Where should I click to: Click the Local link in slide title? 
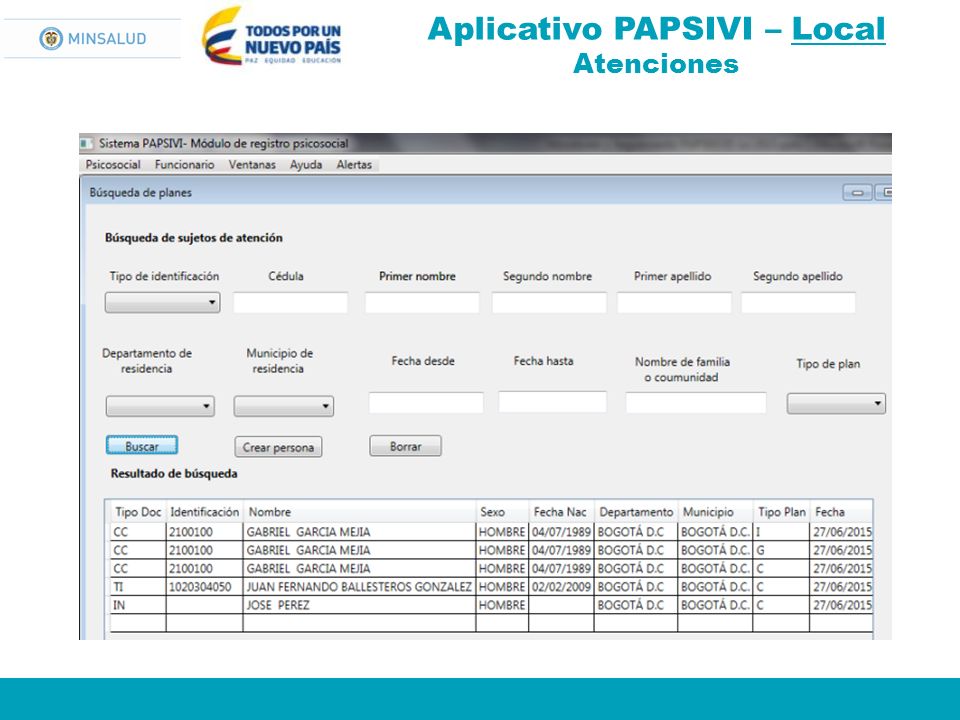click(x=838, y=29)
